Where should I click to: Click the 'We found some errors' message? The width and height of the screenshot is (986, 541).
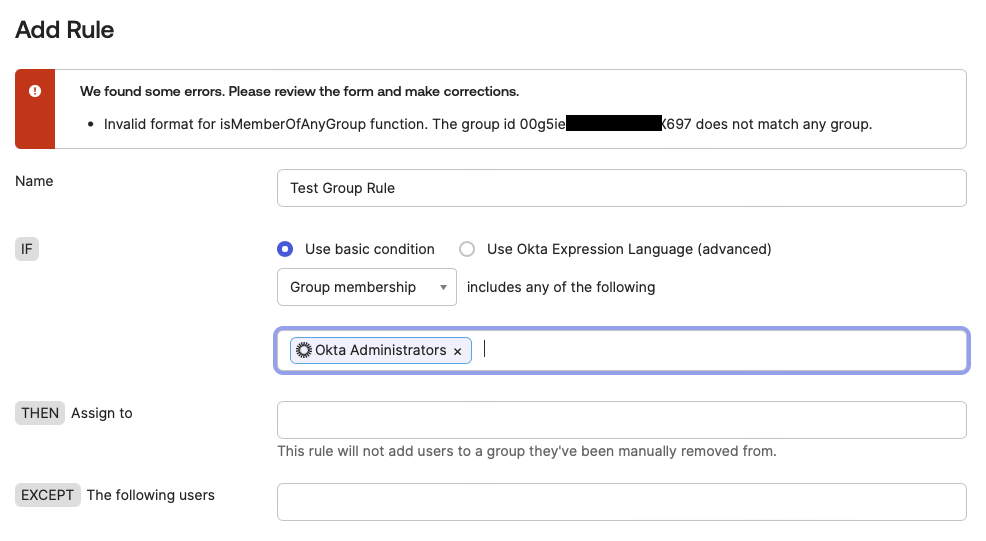click(299, 91)
